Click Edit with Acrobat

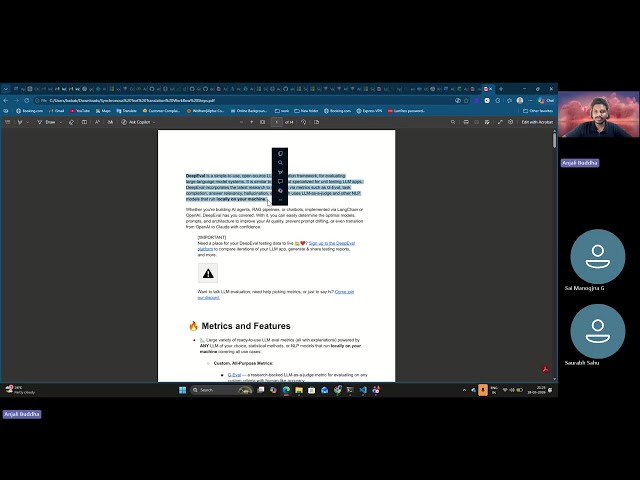click(537, 122)
